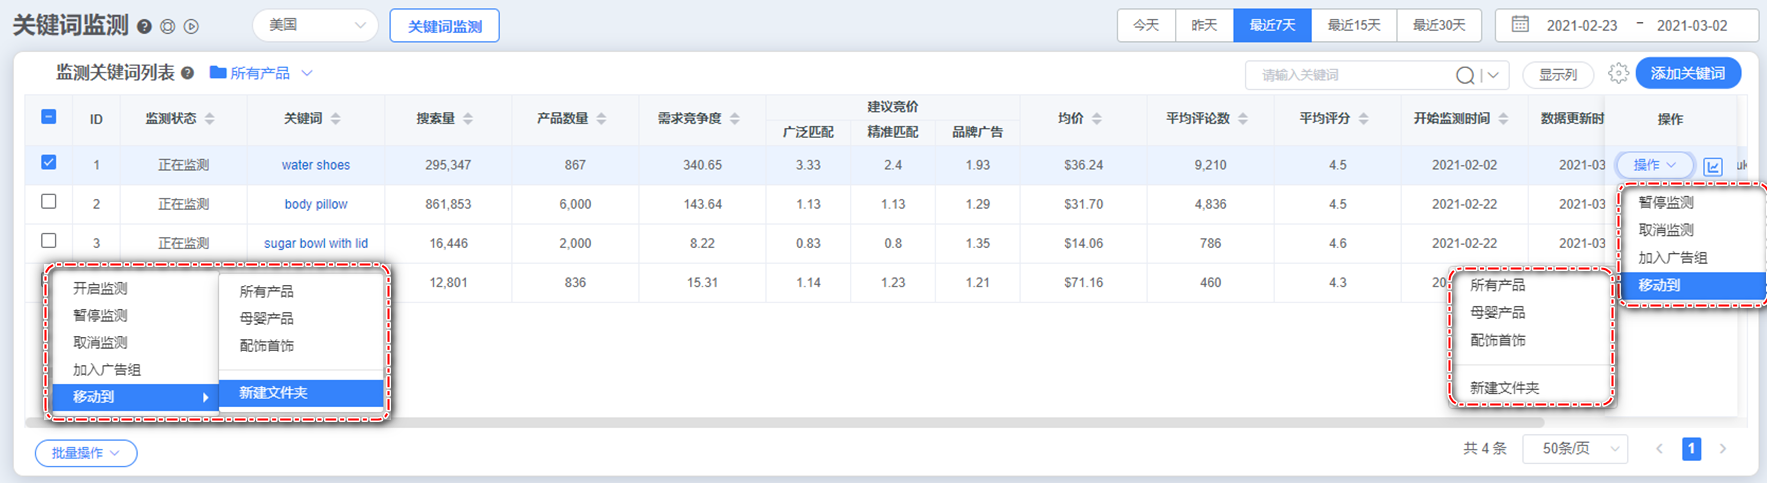Click the circular target icon next to title
Screen dimensions: 1767x483
coord(168,27)
